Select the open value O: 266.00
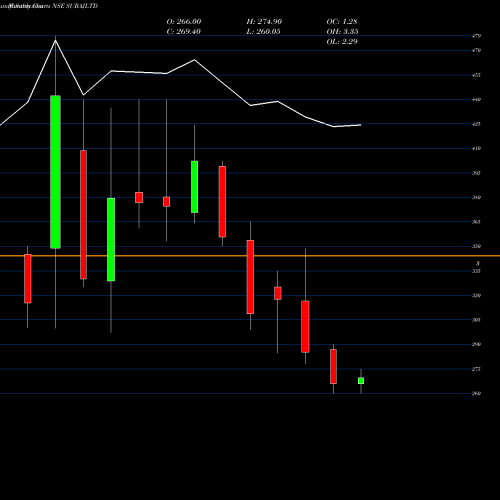 click(184, 21)
